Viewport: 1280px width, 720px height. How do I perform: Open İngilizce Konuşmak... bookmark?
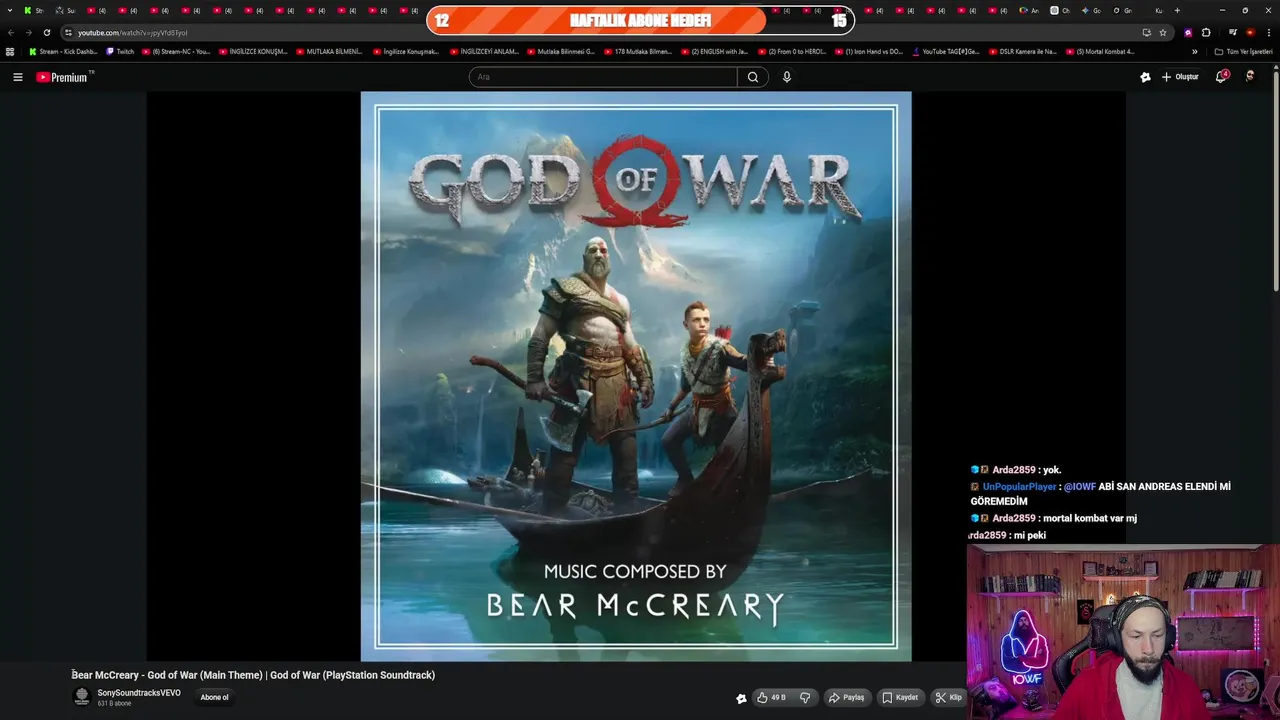(x=406, y=51)
